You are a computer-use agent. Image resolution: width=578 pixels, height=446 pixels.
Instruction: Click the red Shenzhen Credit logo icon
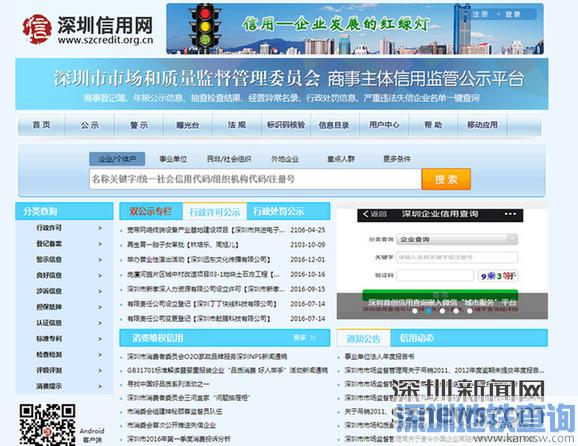(x=37, y=29)
